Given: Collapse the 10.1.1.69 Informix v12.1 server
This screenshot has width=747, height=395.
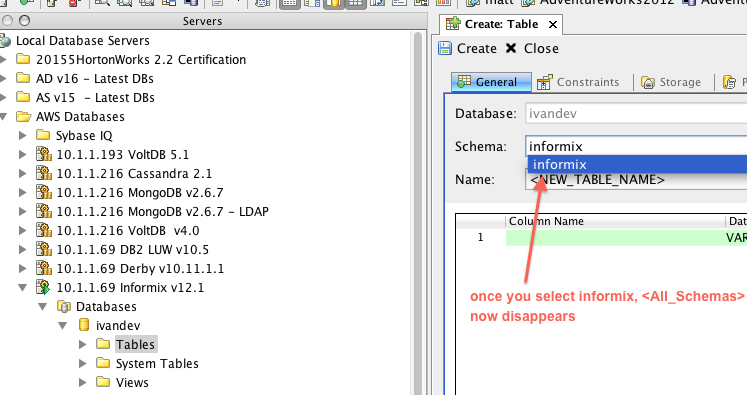Looking at the screenshot, I should [22, 288].
